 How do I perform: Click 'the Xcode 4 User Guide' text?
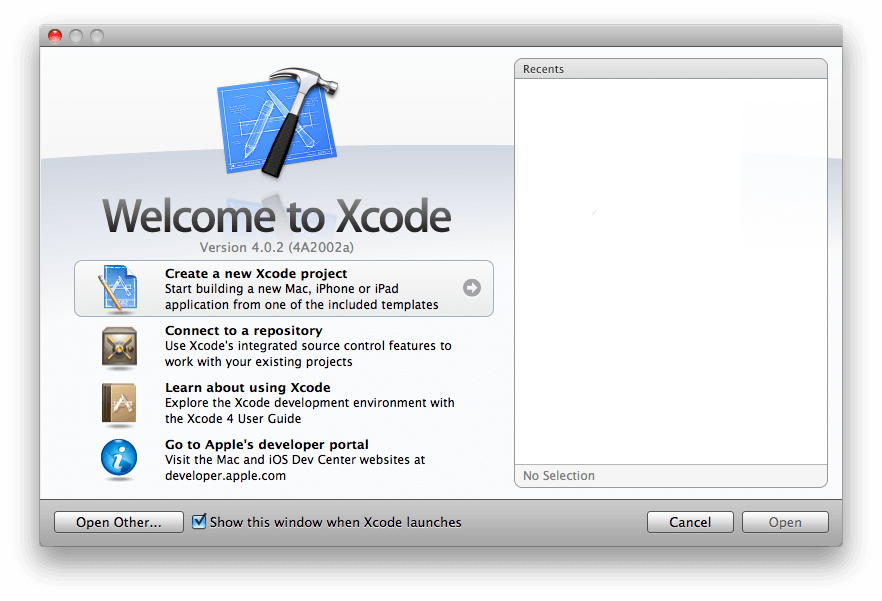click(x=233, y=419)
